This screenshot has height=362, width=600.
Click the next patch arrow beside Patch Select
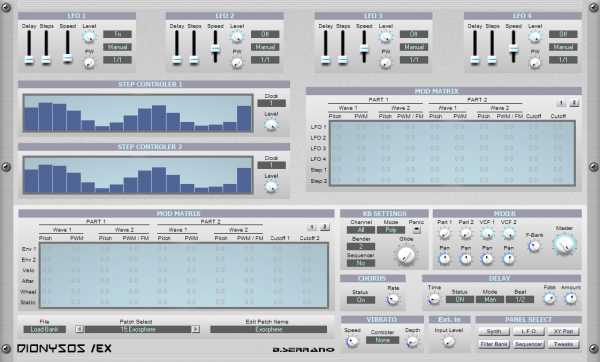(195, 329)
